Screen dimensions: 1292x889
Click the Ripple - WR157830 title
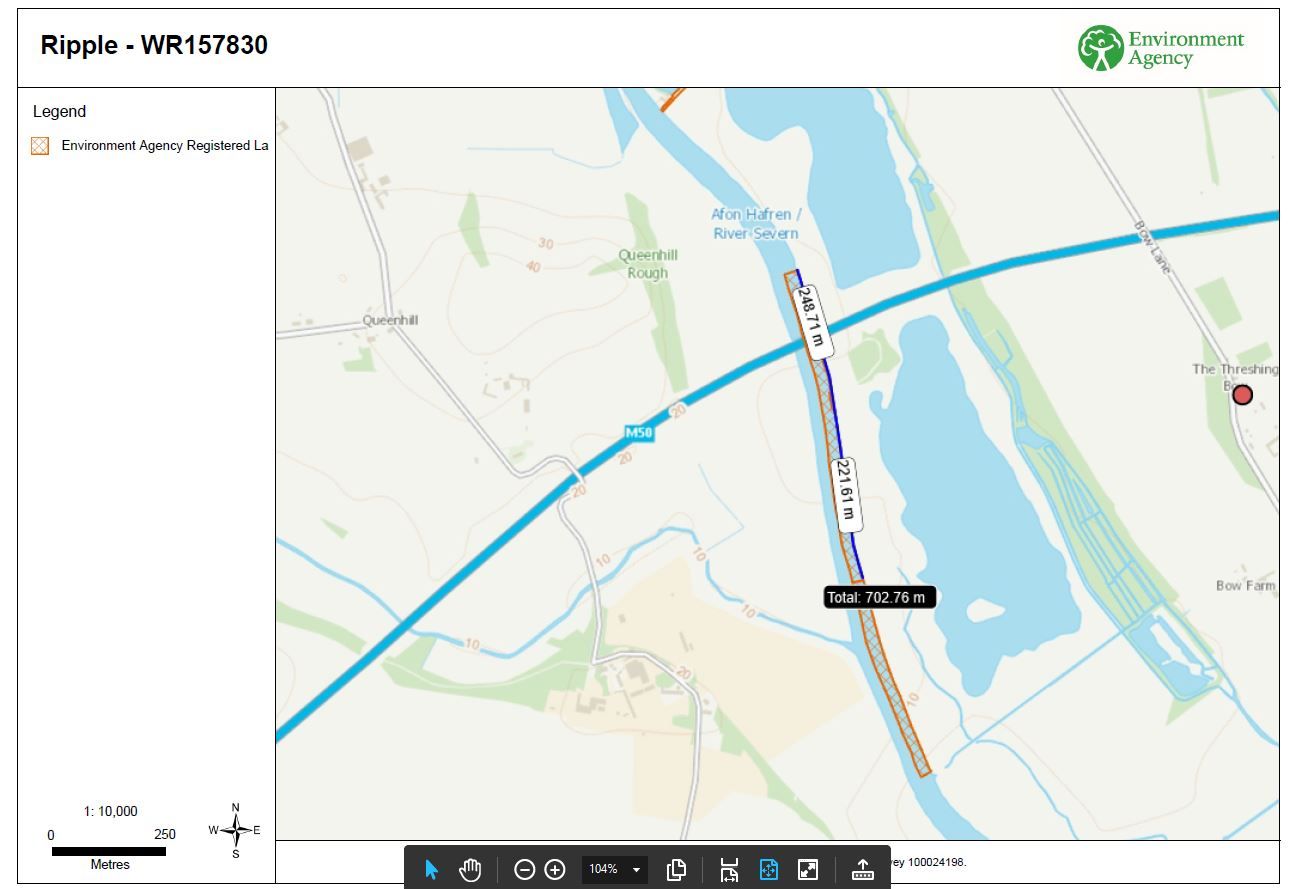tap(154, 46)
